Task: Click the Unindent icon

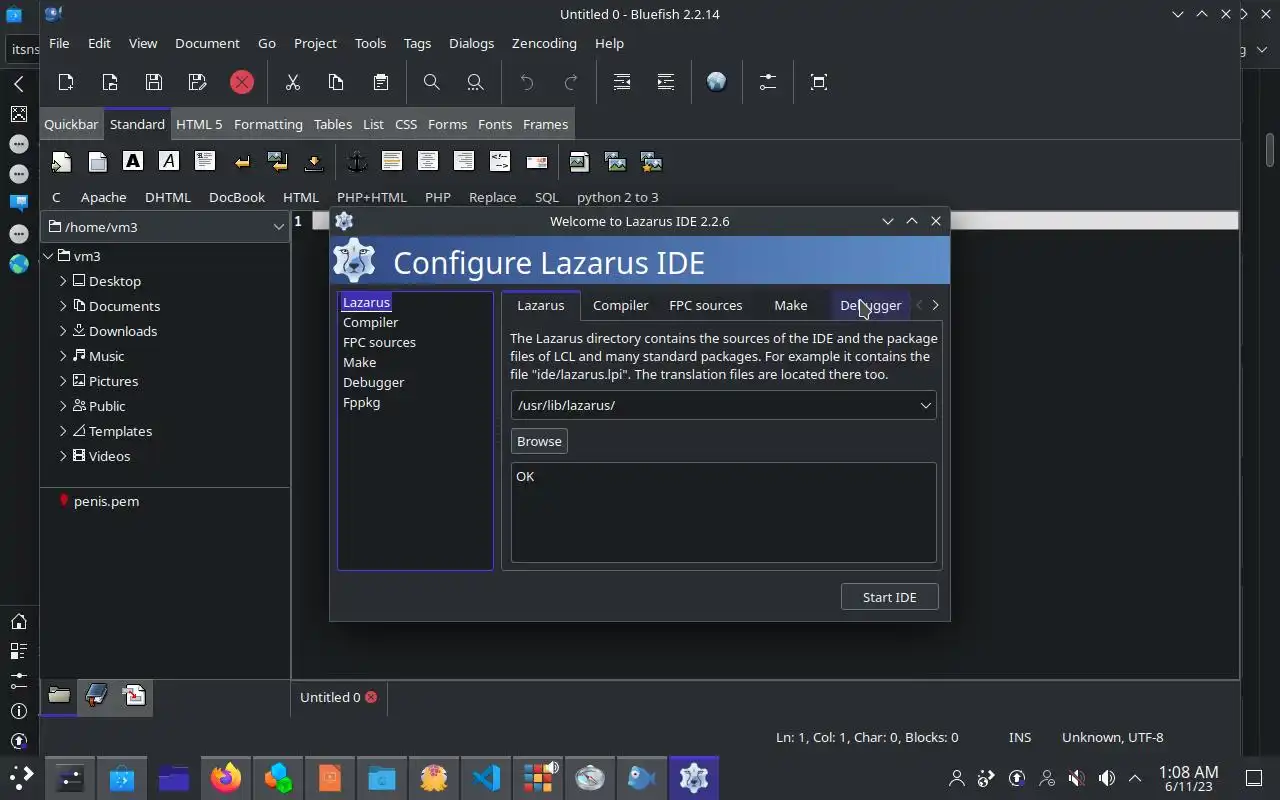Action: tap(622, 82)
